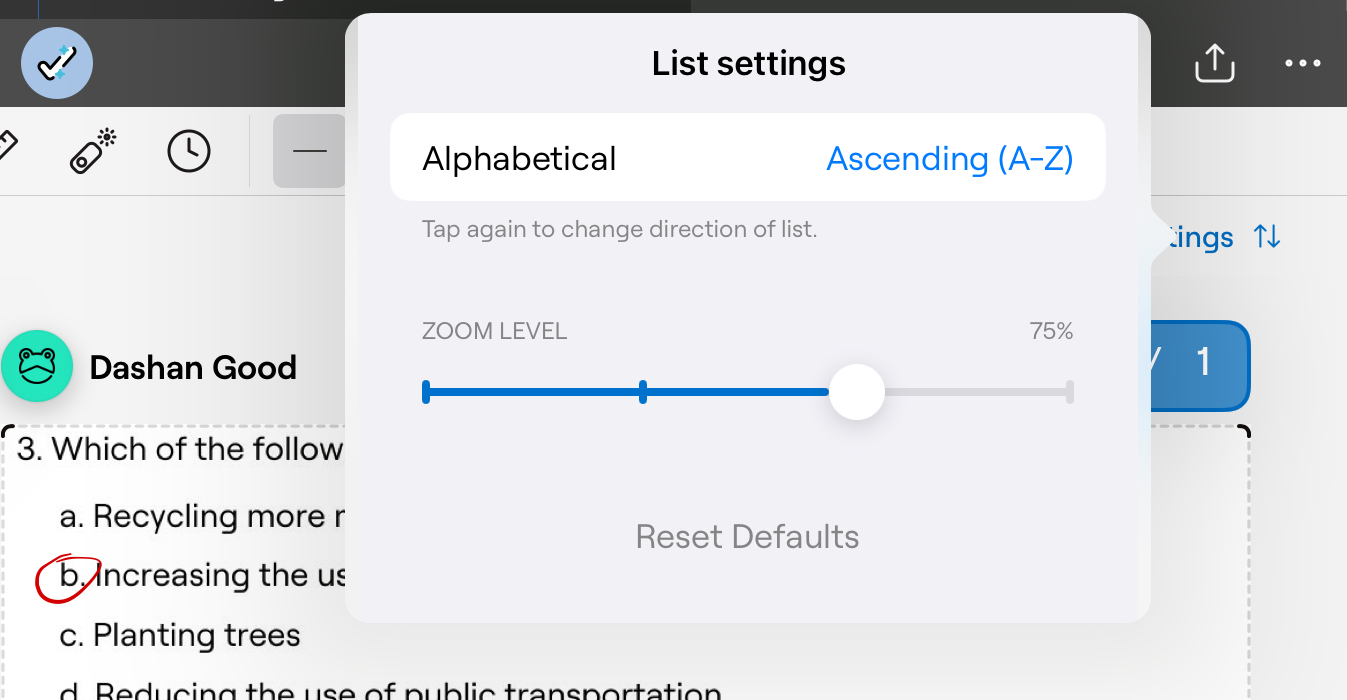Select answer option a. Recycling more
Viewport: 1347px width, 700px height.
(192, 516)
